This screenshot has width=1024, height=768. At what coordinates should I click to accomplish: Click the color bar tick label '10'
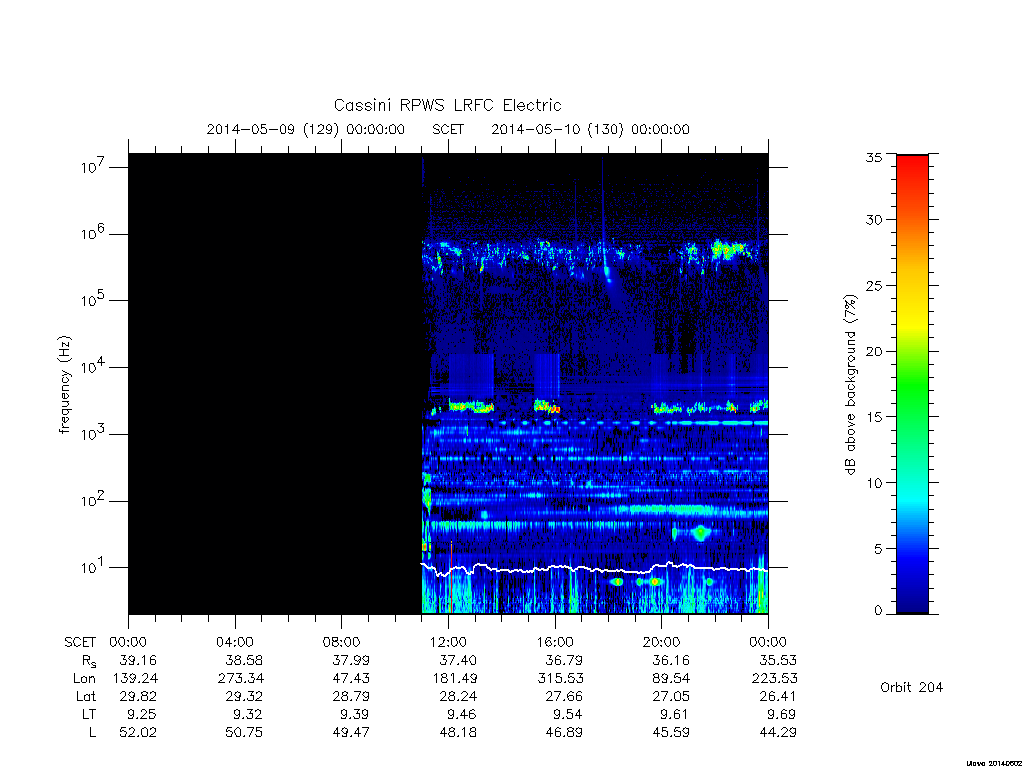[873, 483]
